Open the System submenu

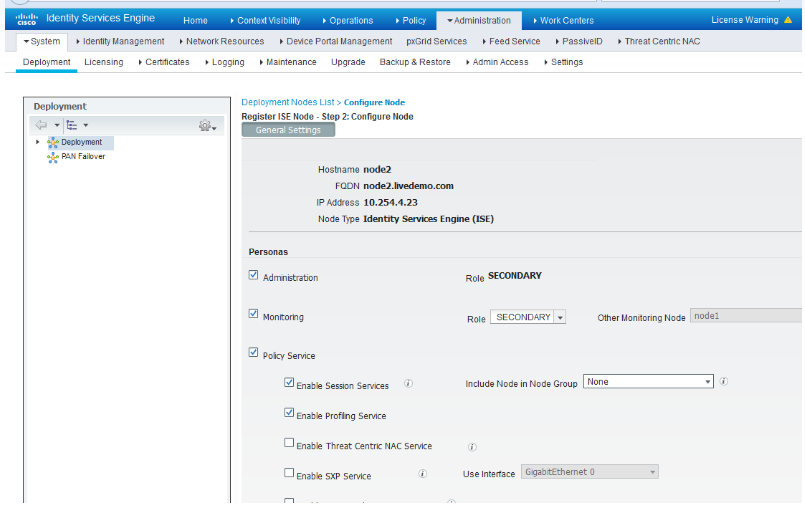tap(42, 42)
